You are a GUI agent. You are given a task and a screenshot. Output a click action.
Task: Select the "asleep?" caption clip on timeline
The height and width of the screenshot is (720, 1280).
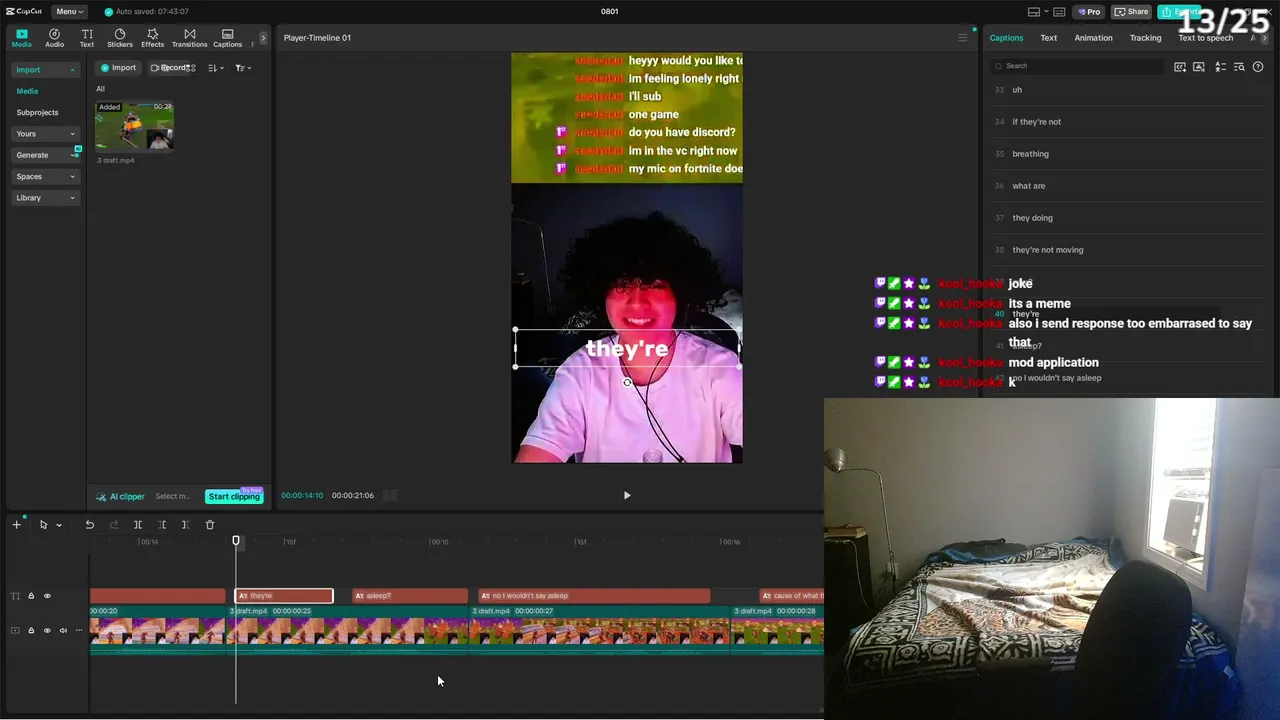(410, 596)
